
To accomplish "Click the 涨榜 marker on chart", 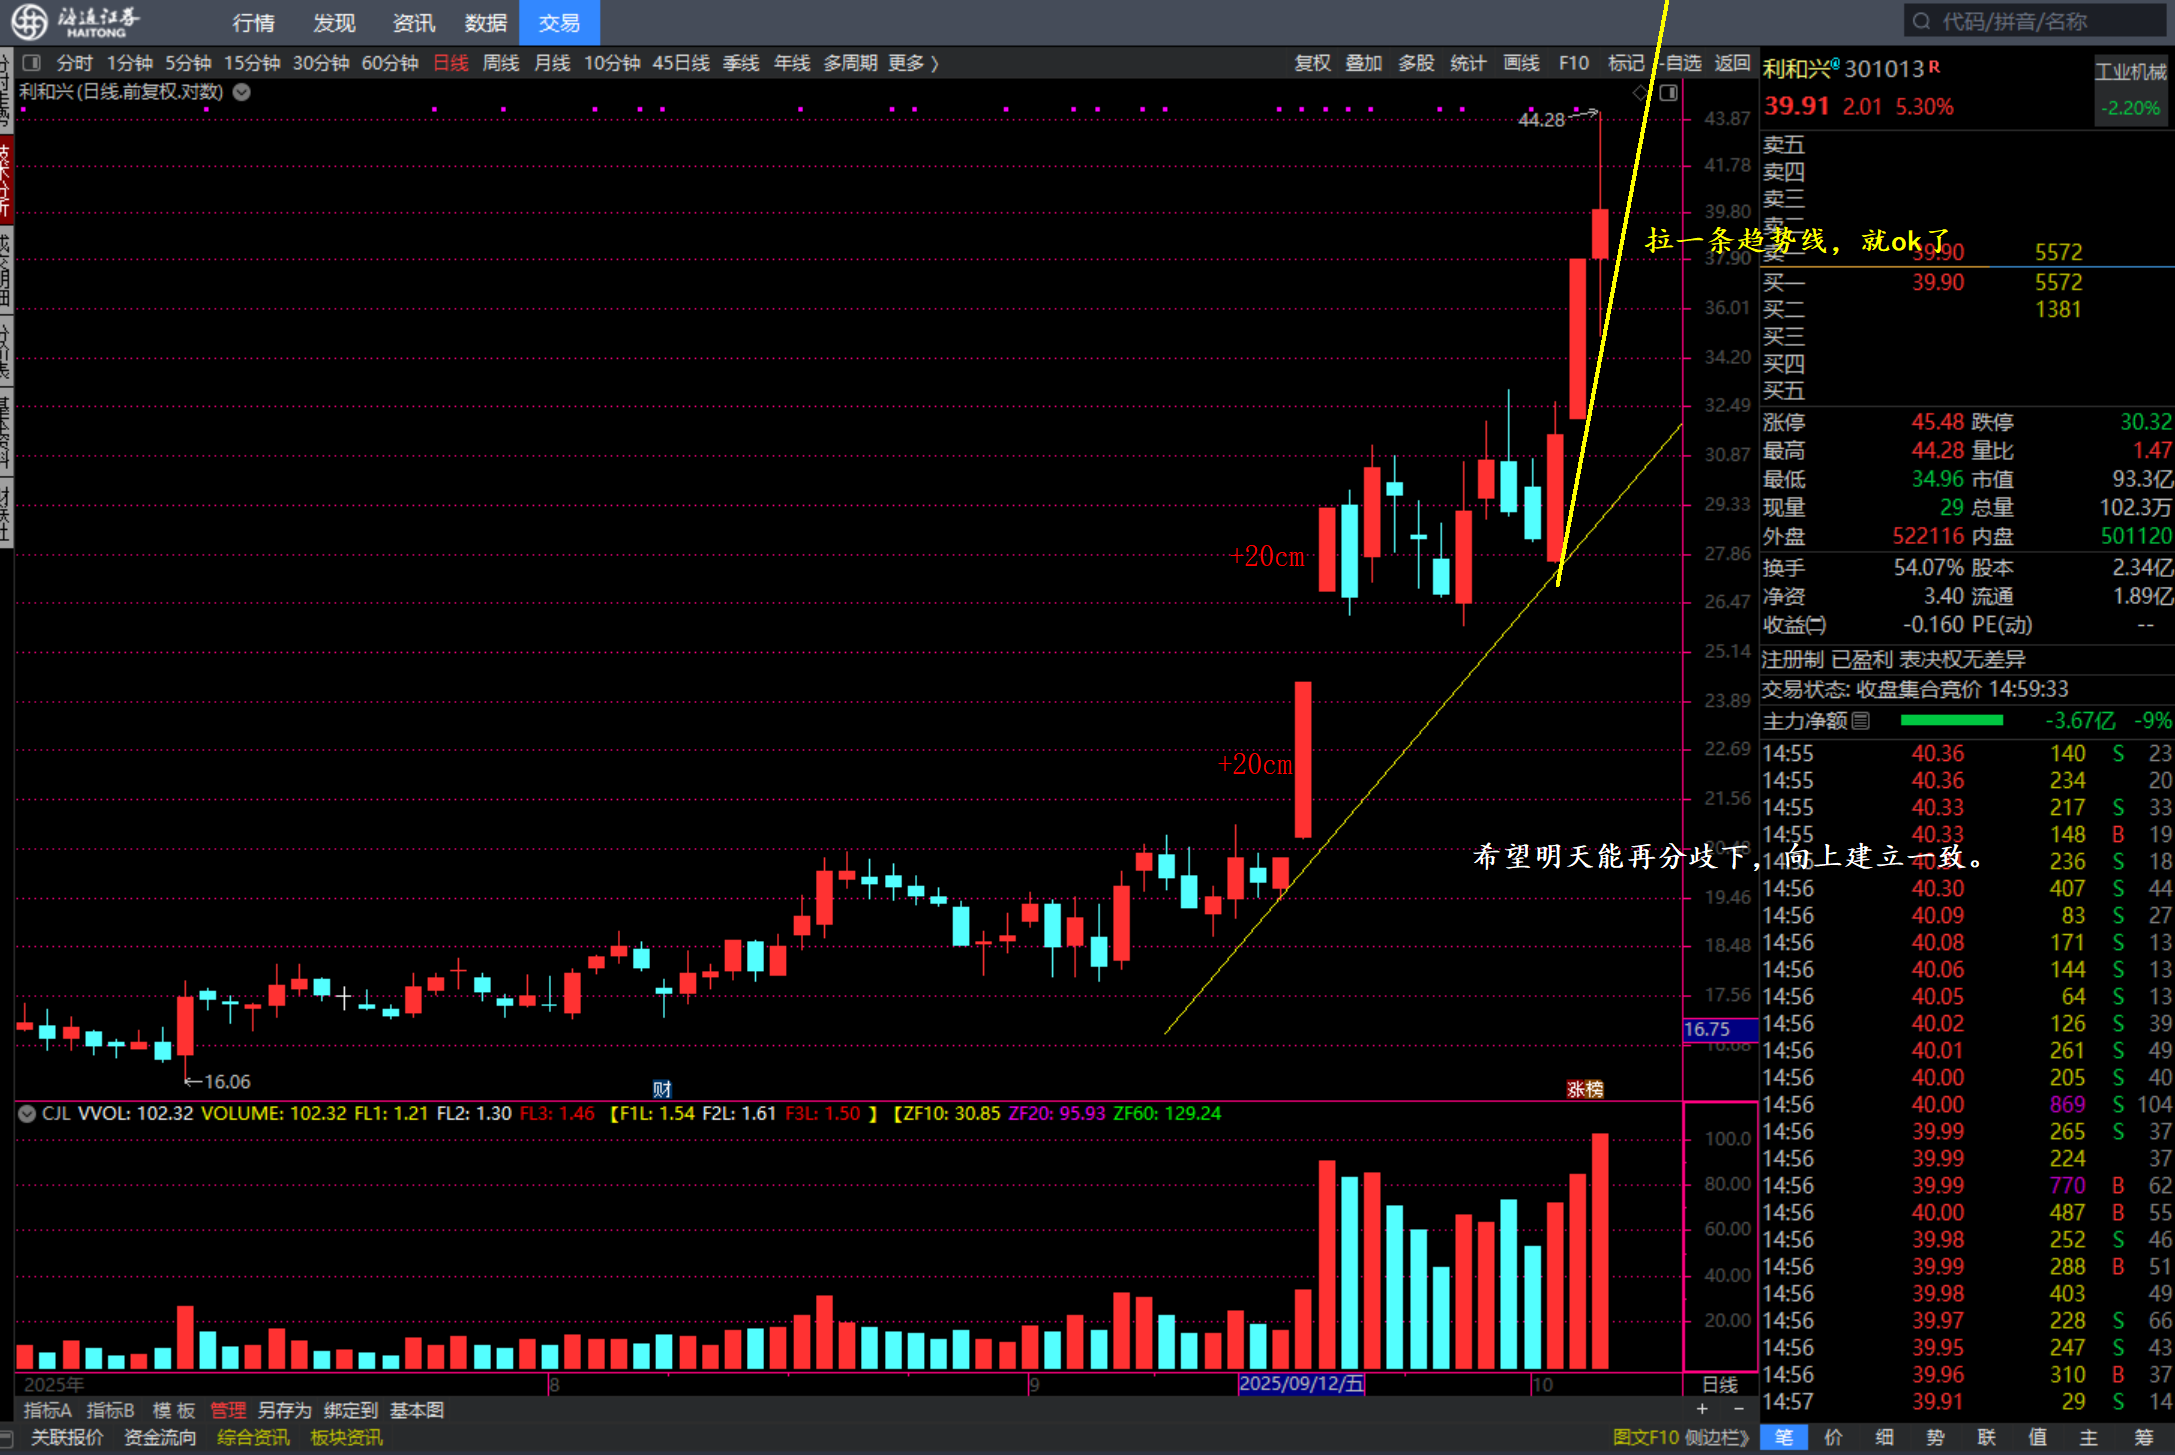I will coord(1584,1089).
